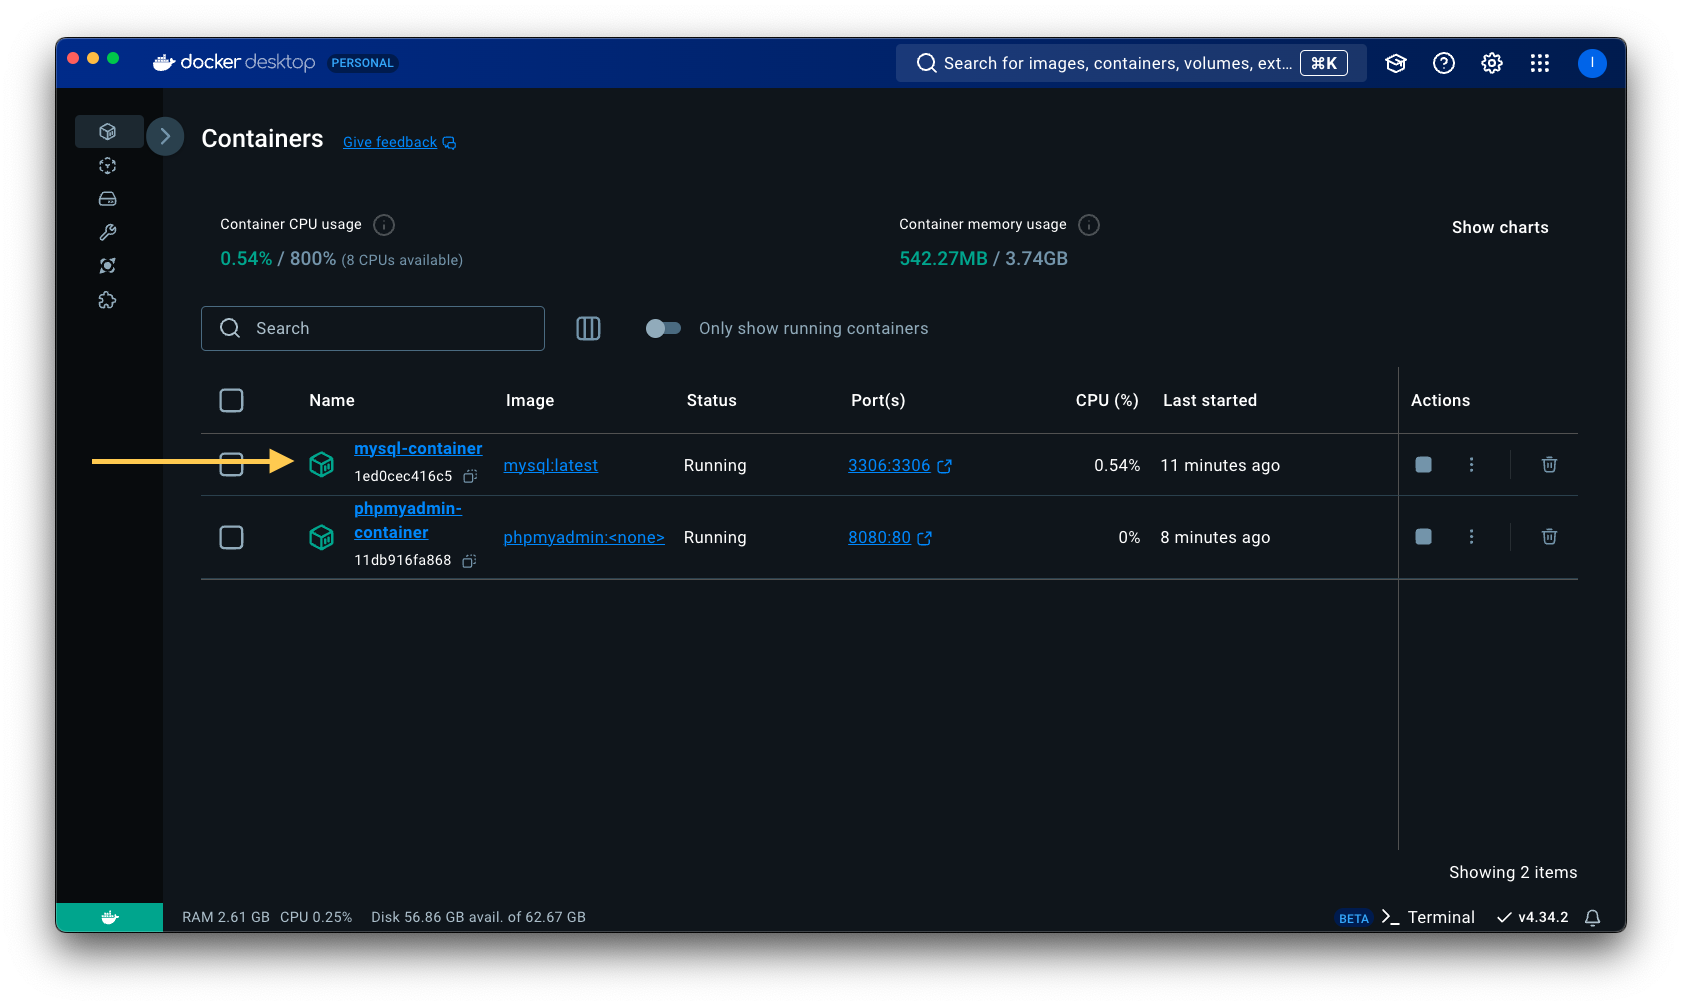
Task: Open the help question mark icon
Action: click(1444, 63)
